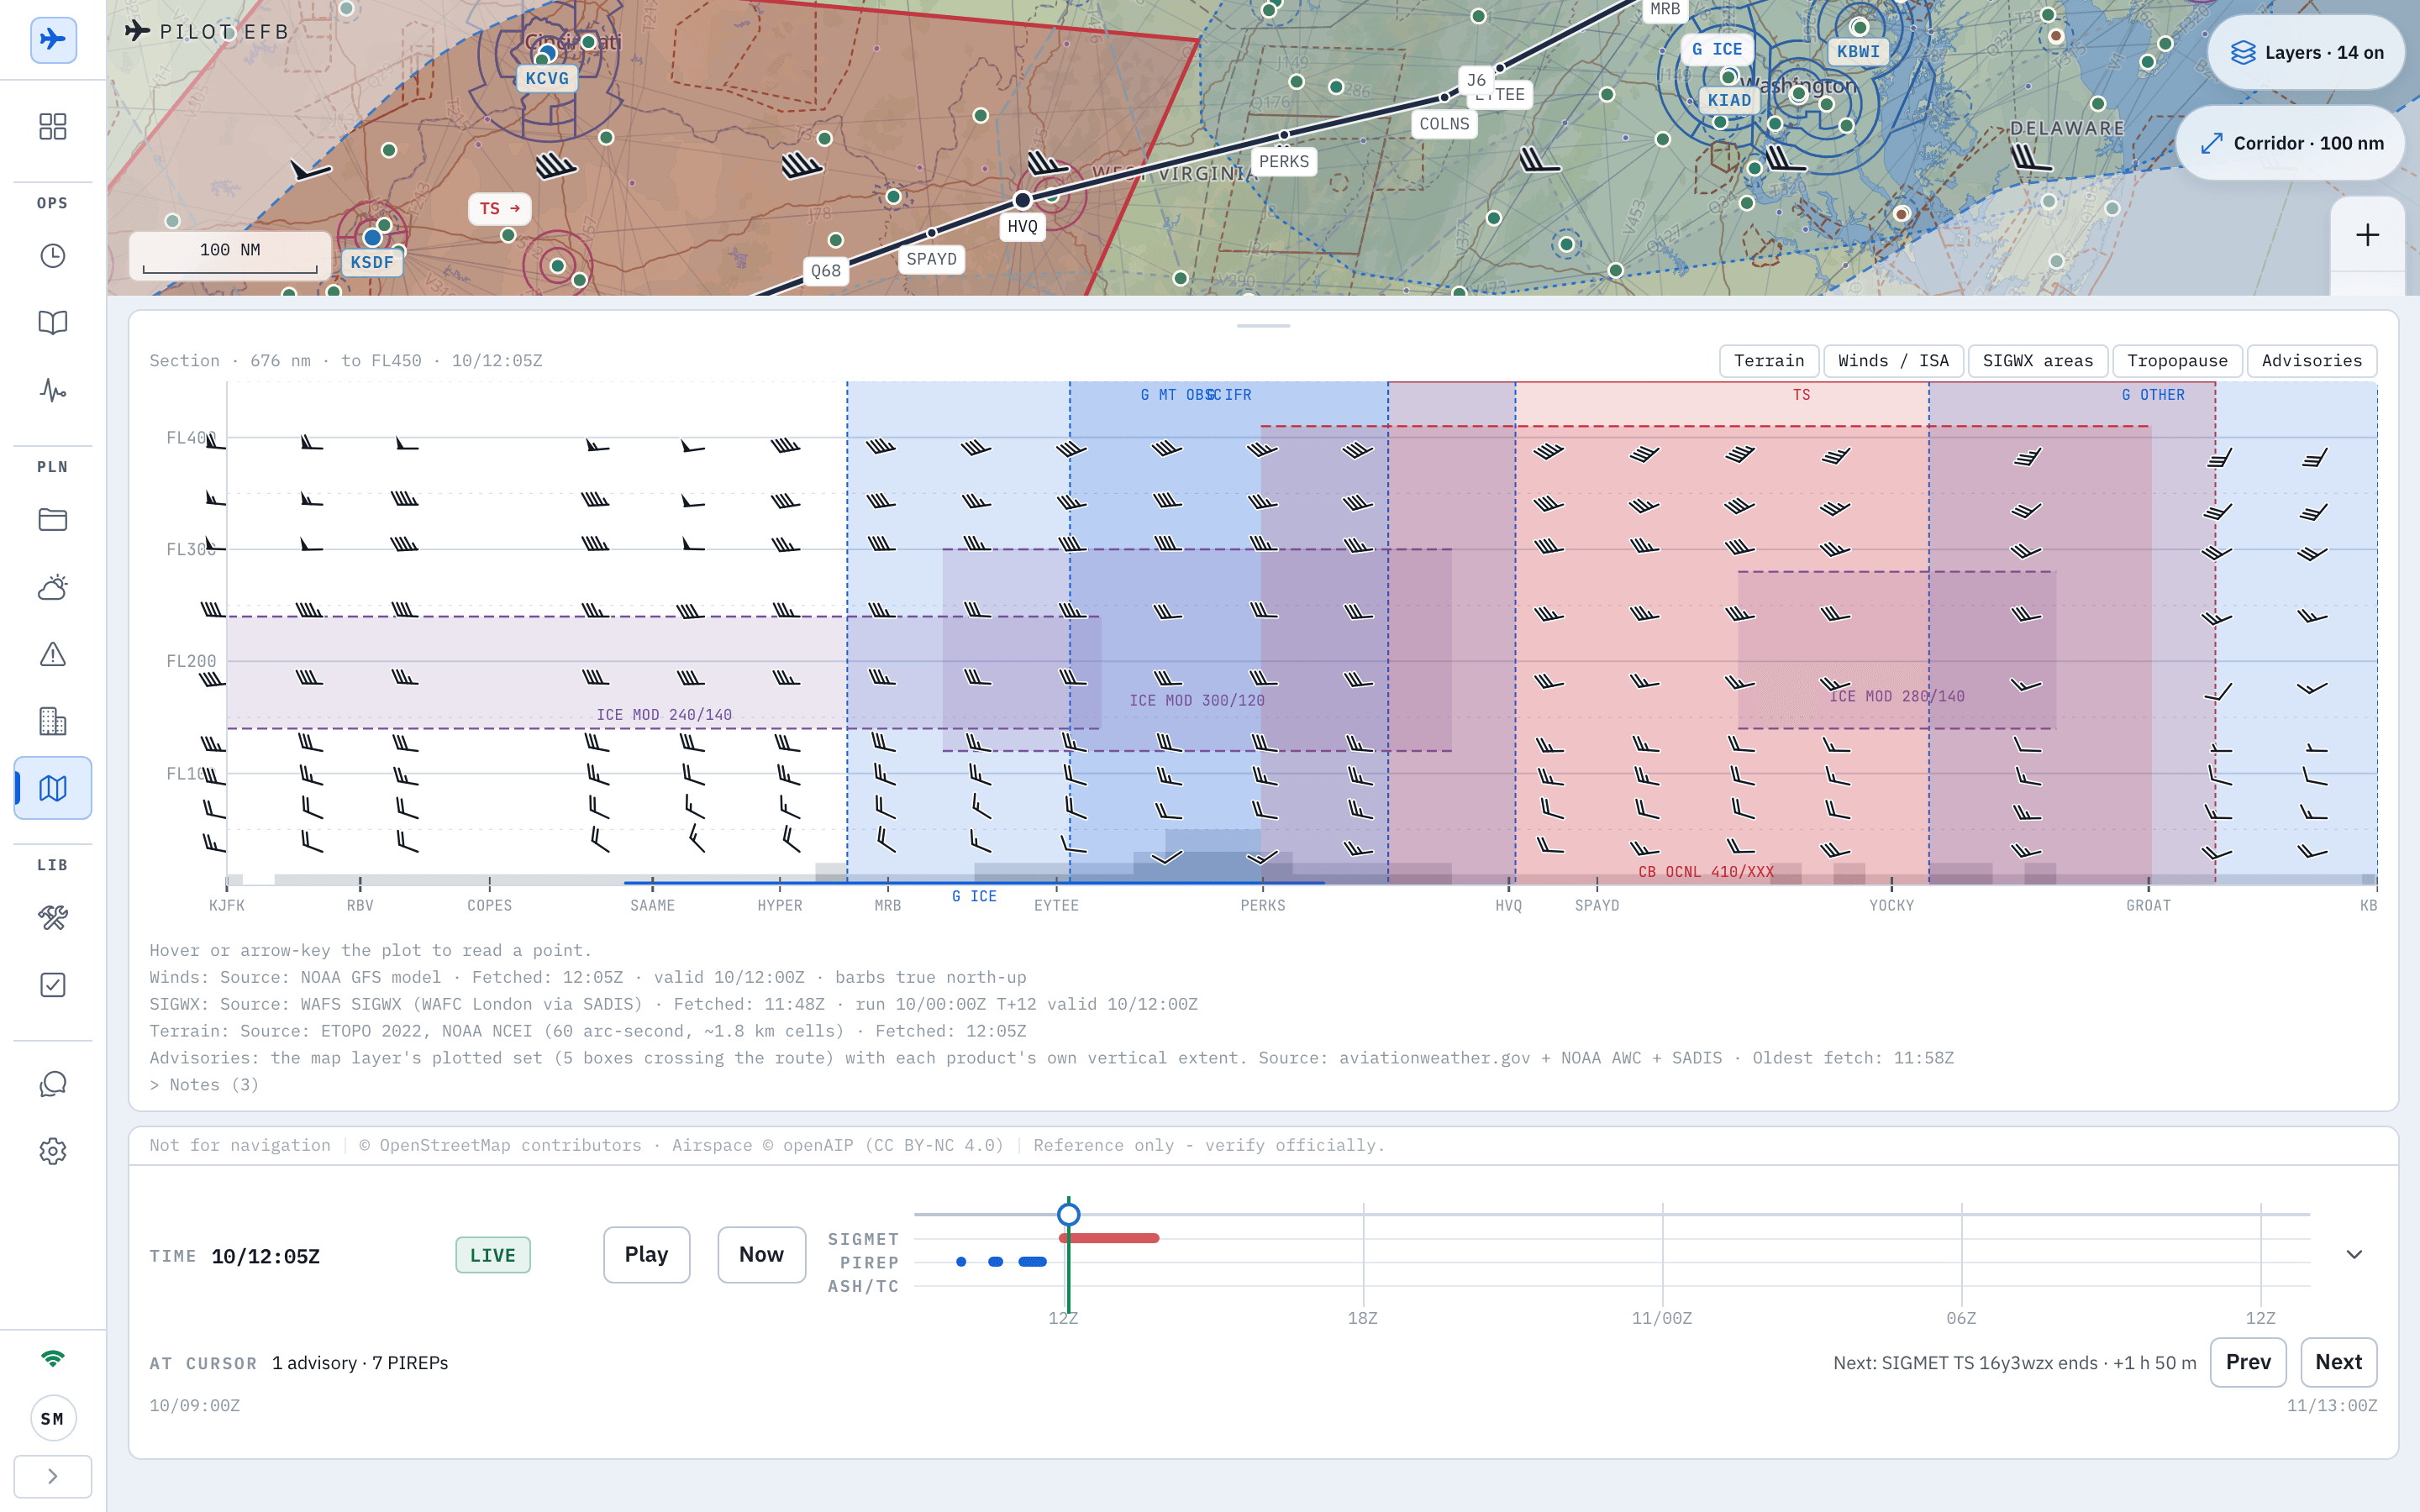Image resolution: width=2420 pixels, height=1512 pixels.
Task: Click the longest blue PIREP marker on timeline
Action: pyautogui.click(x=1032, y=1262)
